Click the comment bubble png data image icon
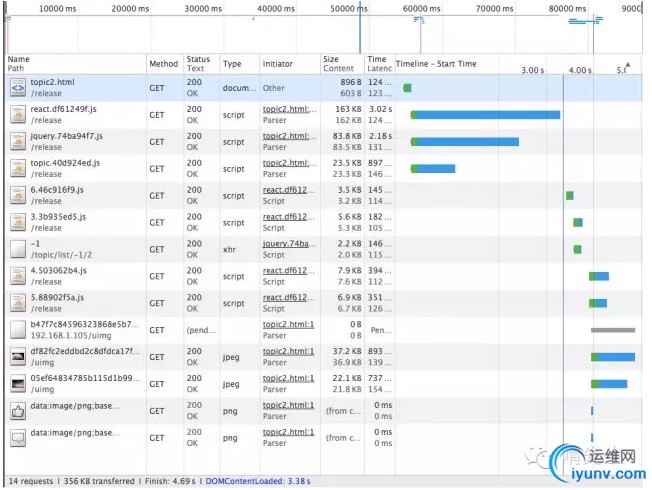Screen dimensions: 652x490 point(18,438)
